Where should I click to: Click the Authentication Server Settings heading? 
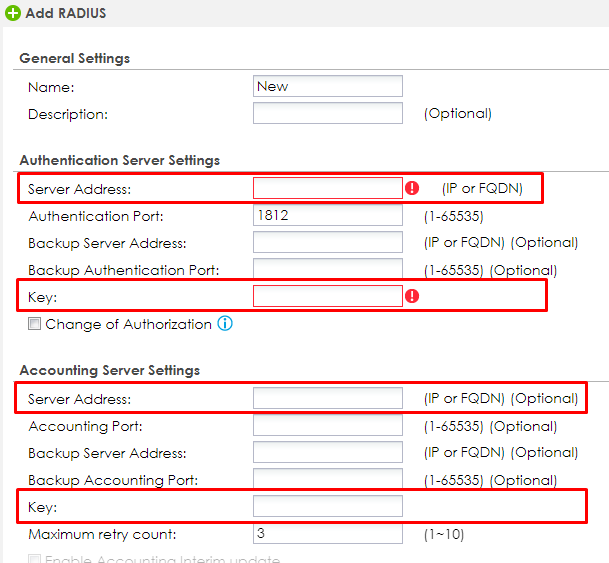120,160
